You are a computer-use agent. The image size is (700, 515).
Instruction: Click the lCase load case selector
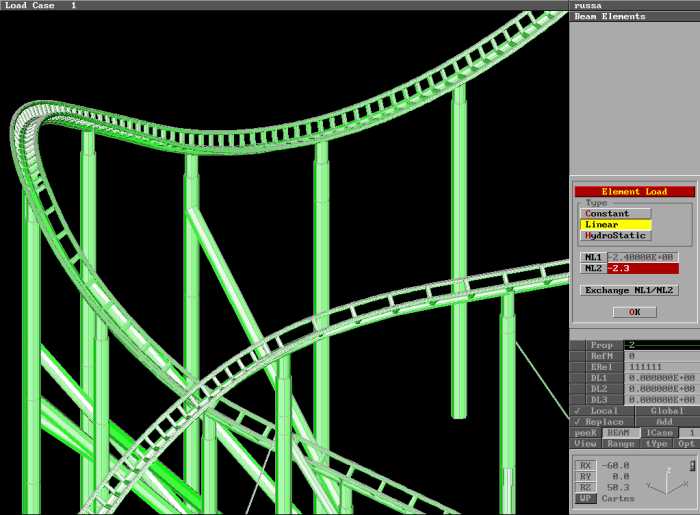pos(658,433)
